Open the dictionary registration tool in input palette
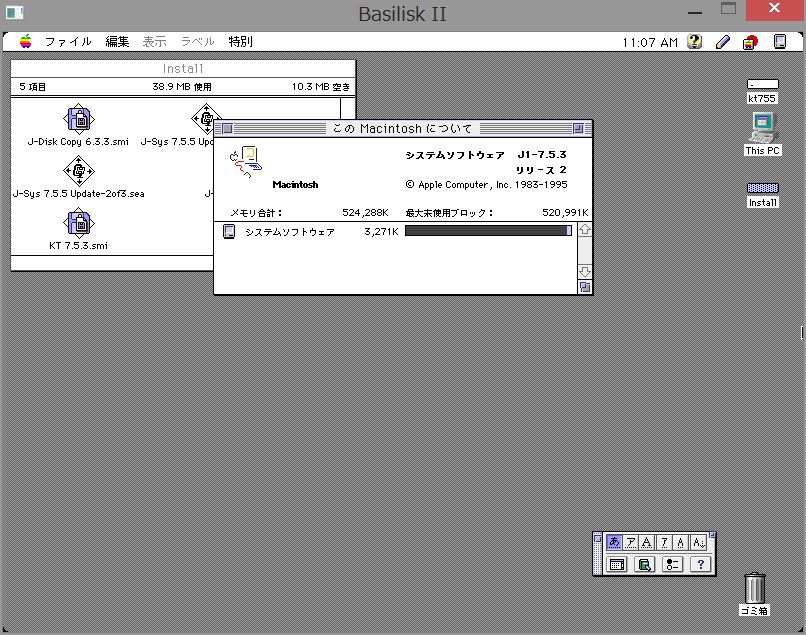The width and height of the screenshot is (806, 635). (645, 564)
